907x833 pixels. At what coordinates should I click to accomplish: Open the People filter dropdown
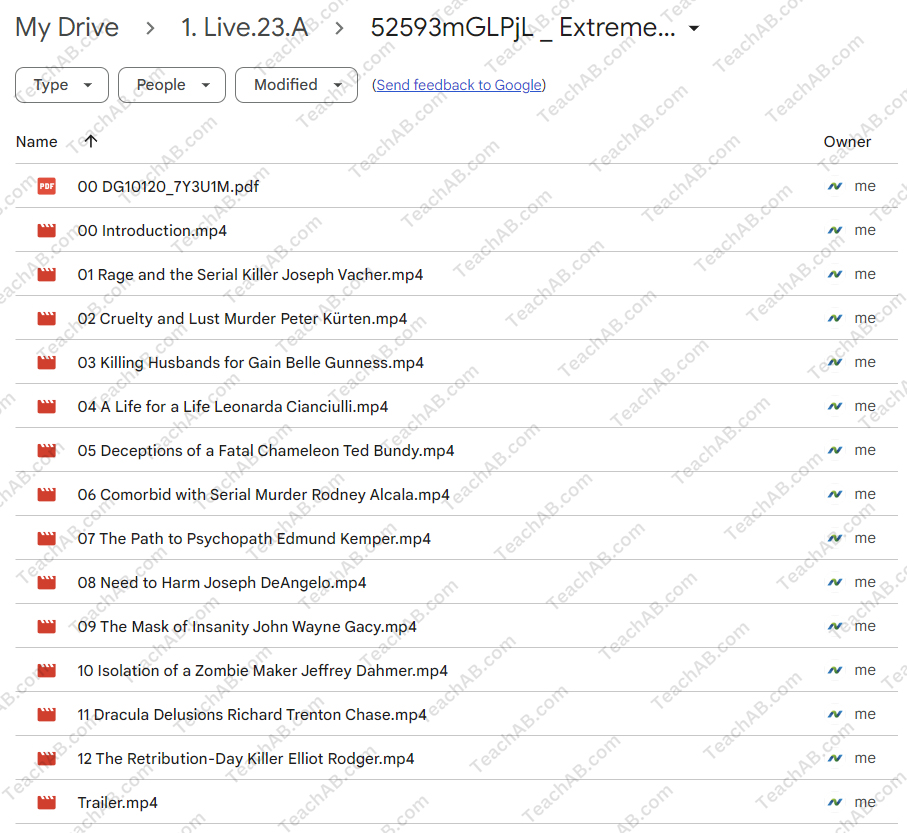tap(172, 85)
